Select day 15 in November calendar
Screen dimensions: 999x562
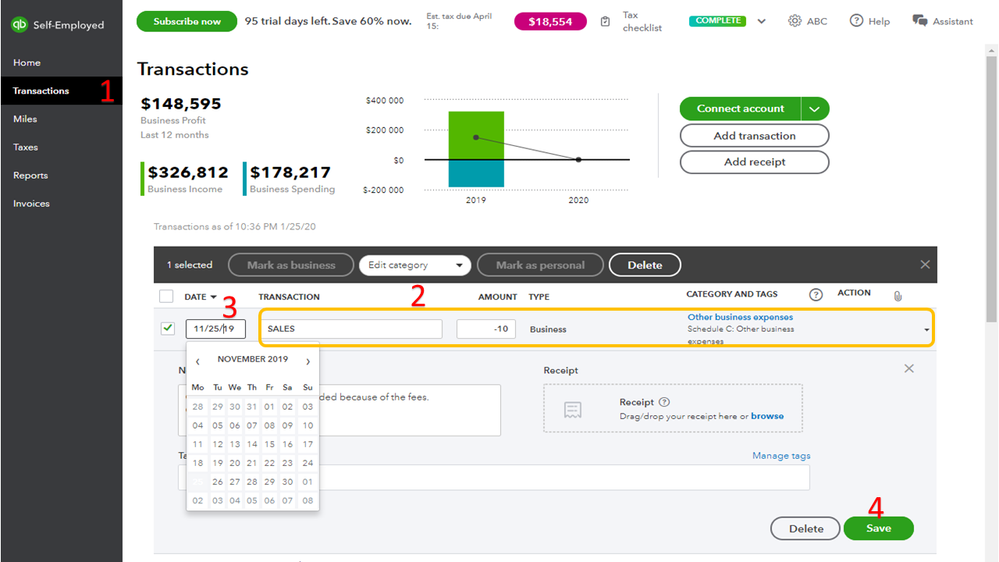(x=270, y=444)
